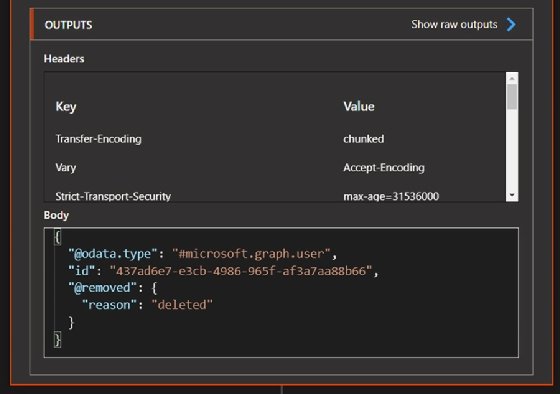Click the "reason" key in body
Image resolution: width=560 pixels, height=394 pixels.
click(109, 305)
